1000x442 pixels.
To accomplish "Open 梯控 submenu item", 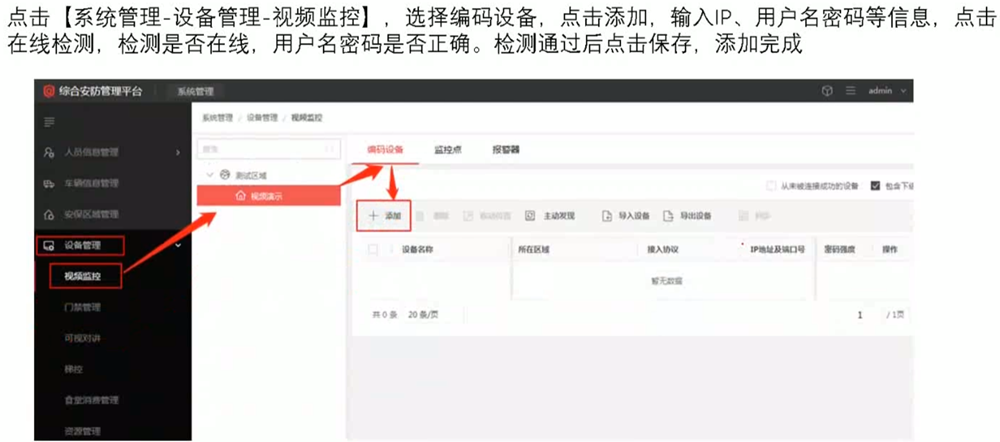I will 73,369.
